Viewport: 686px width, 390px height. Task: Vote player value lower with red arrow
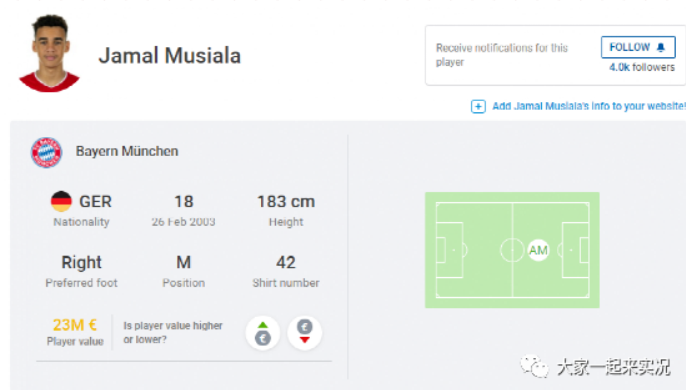(x=304, y=333)
